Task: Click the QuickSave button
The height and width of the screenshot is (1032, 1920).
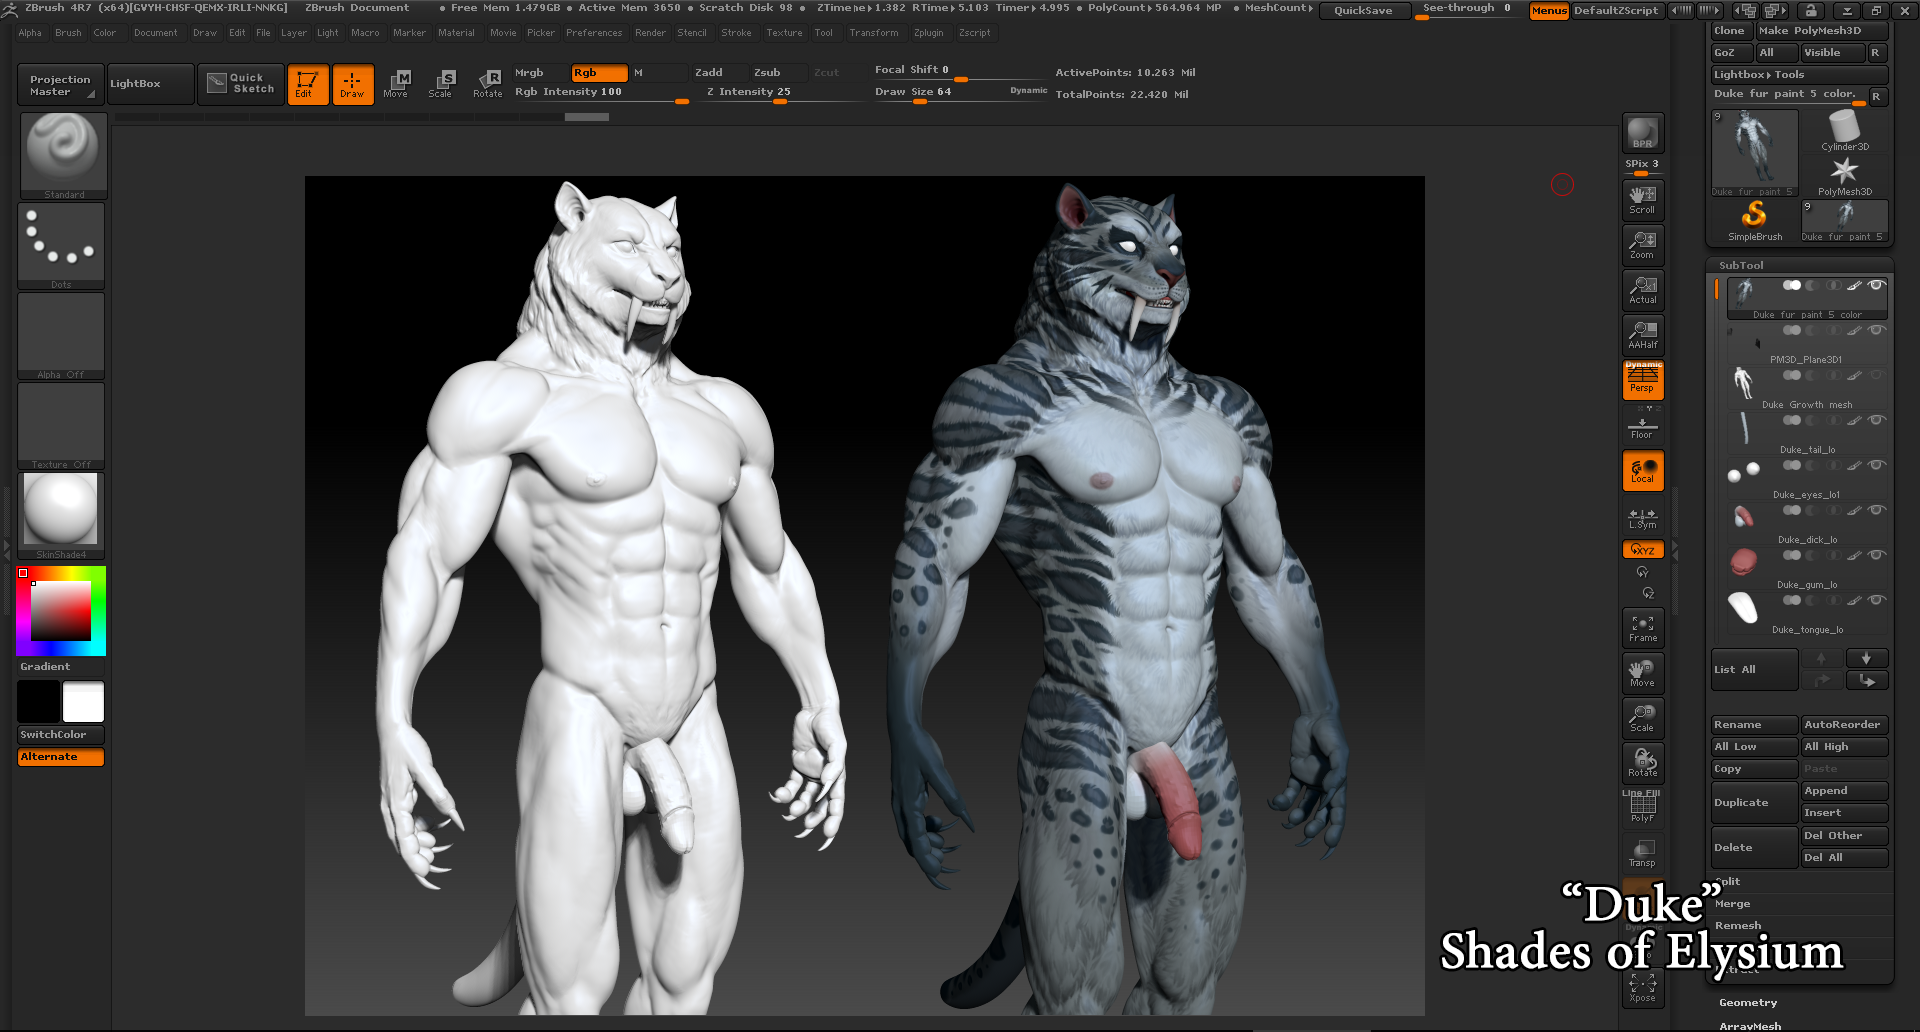Action: 1364,11
